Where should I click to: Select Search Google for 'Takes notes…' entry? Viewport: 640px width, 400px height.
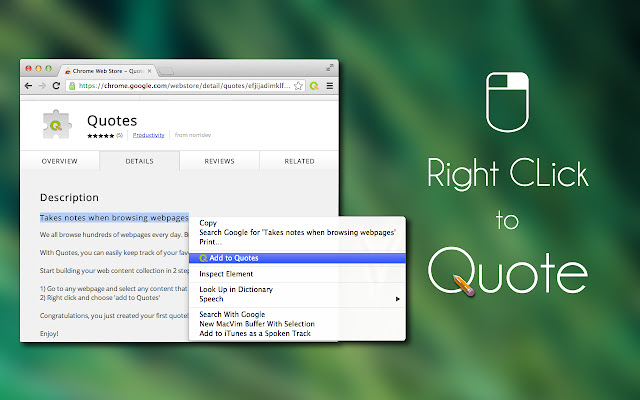(298, 232)
